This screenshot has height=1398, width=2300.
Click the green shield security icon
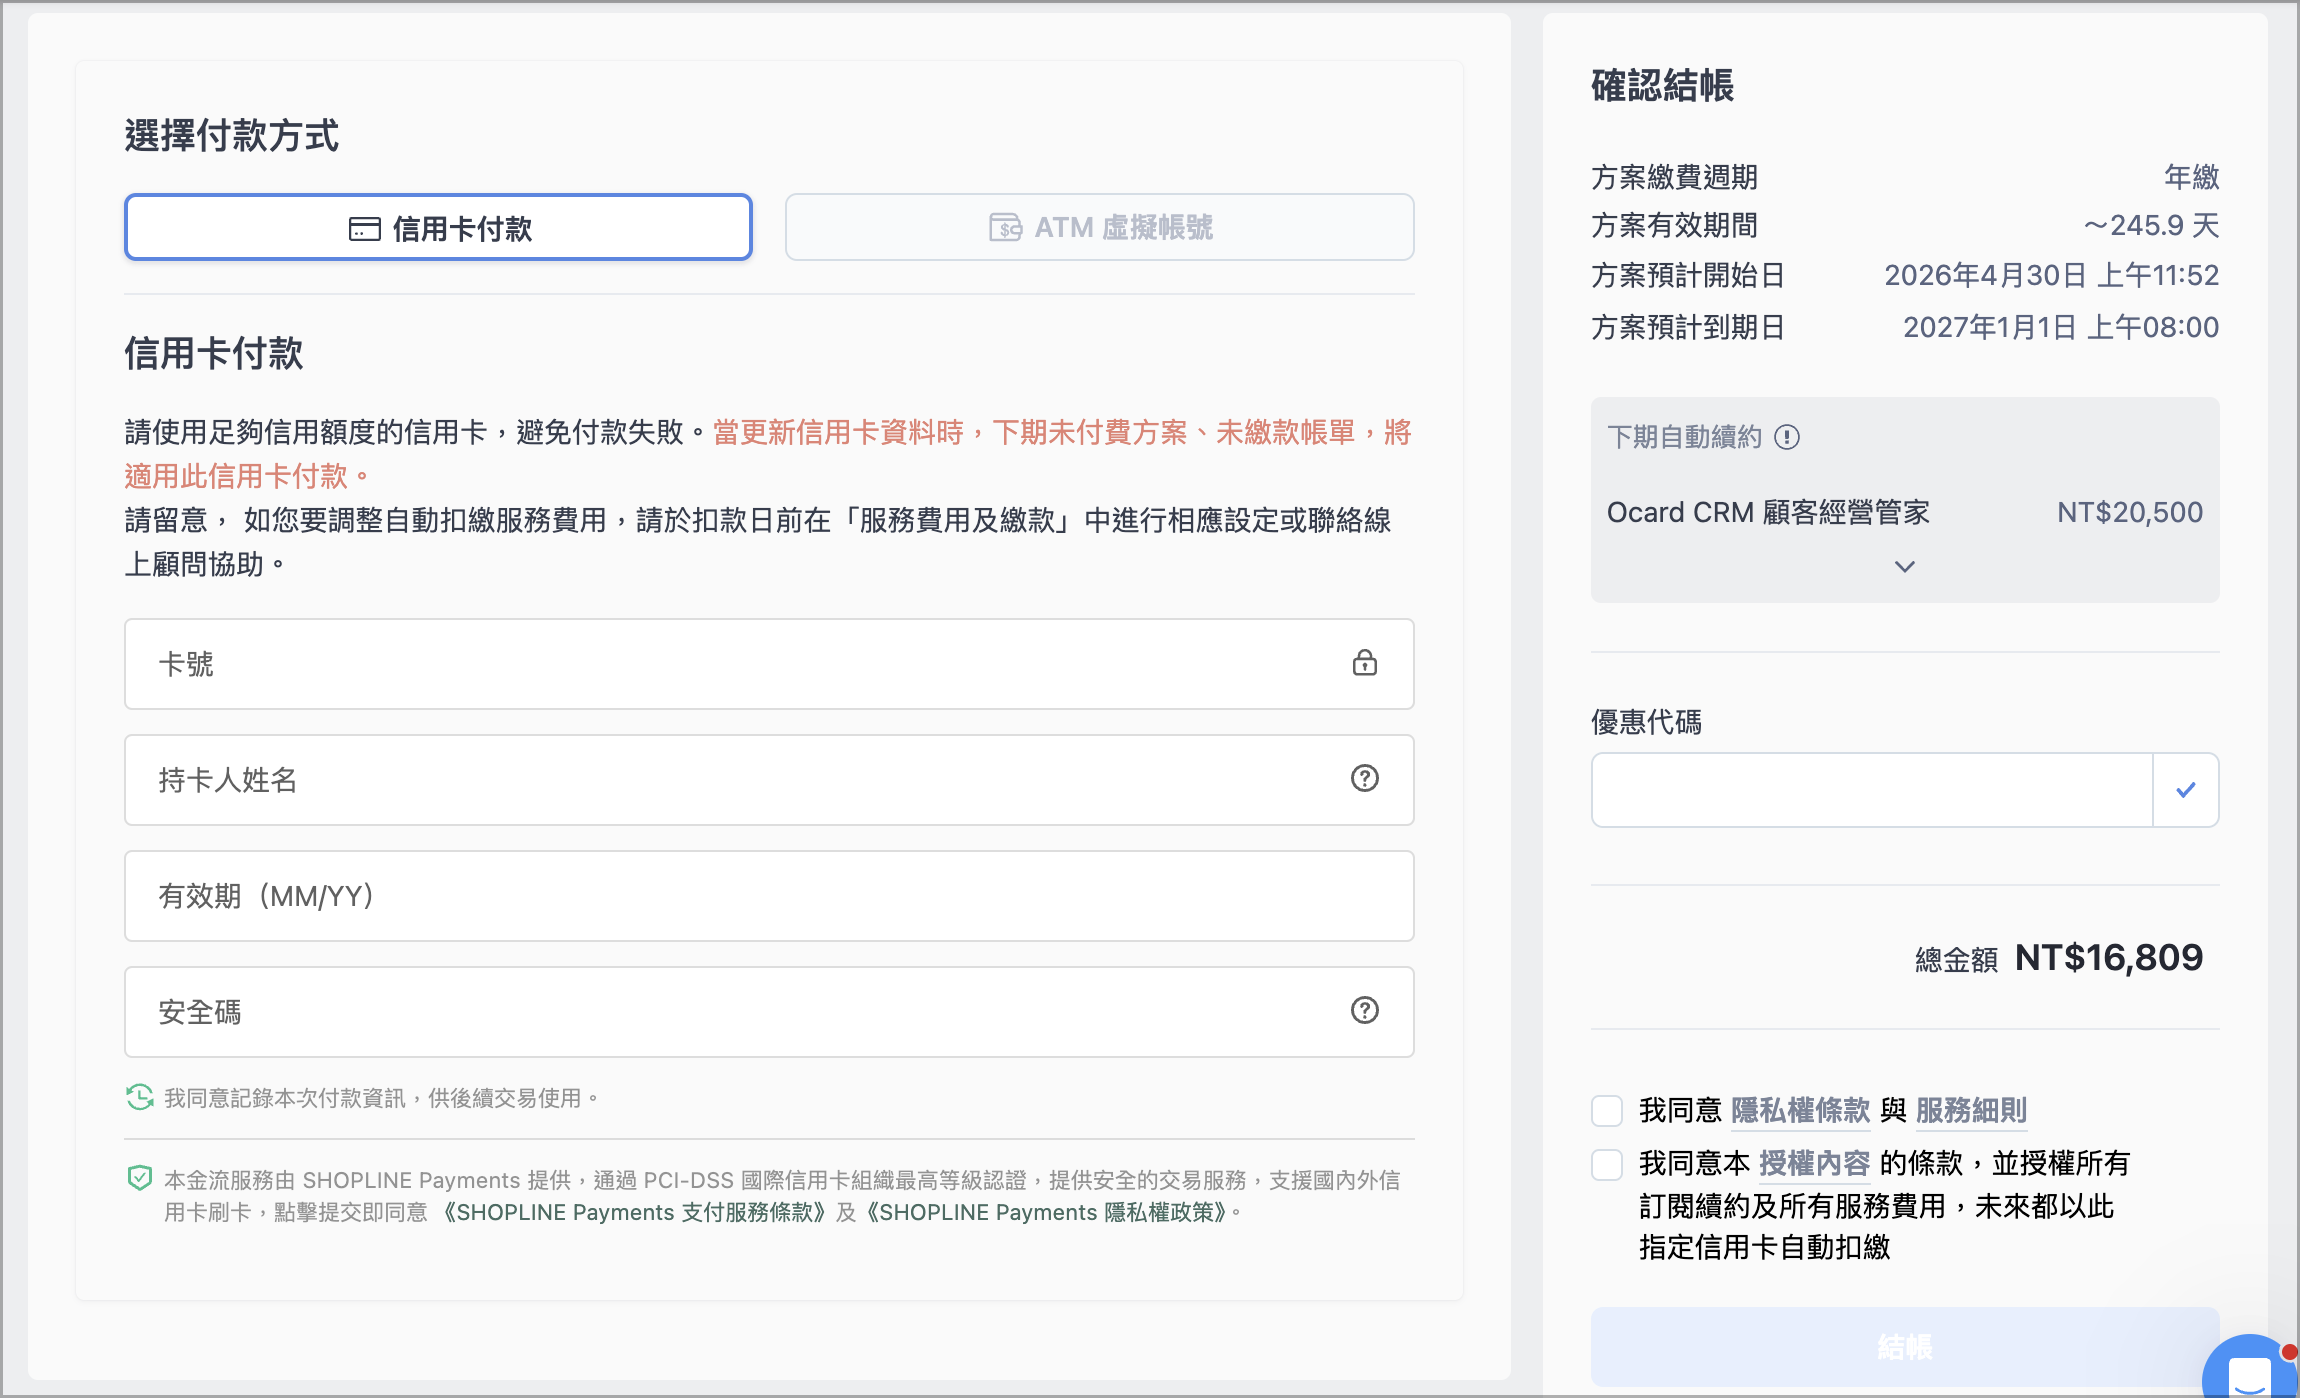[140, 1178]
